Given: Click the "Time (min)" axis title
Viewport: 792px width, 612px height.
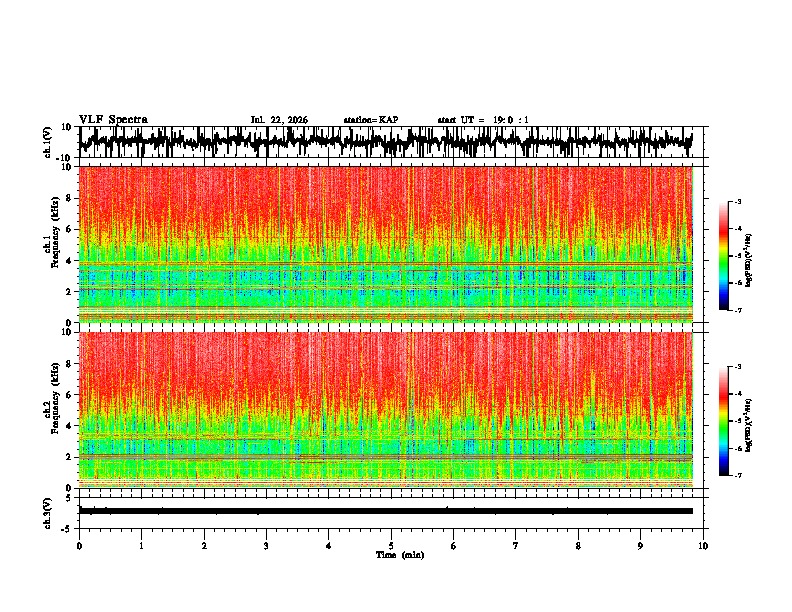Looking at the screenshot, I should [400, 555].
